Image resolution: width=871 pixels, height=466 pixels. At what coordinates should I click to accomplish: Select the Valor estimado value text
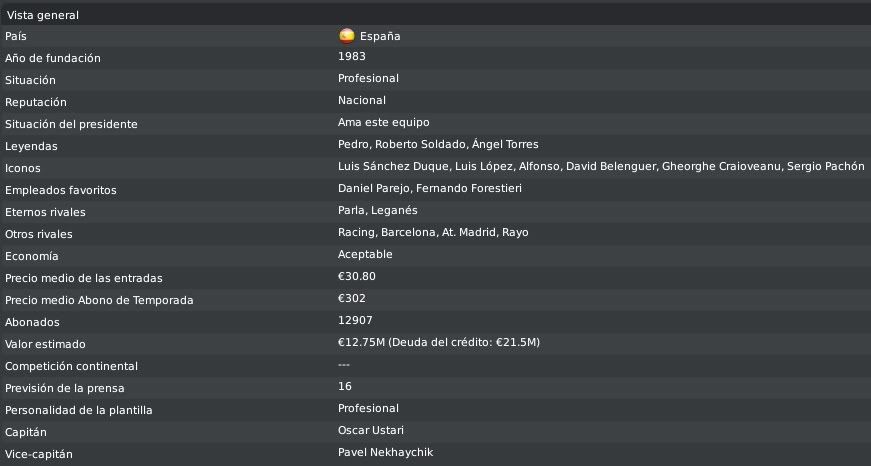click(439, 342)
